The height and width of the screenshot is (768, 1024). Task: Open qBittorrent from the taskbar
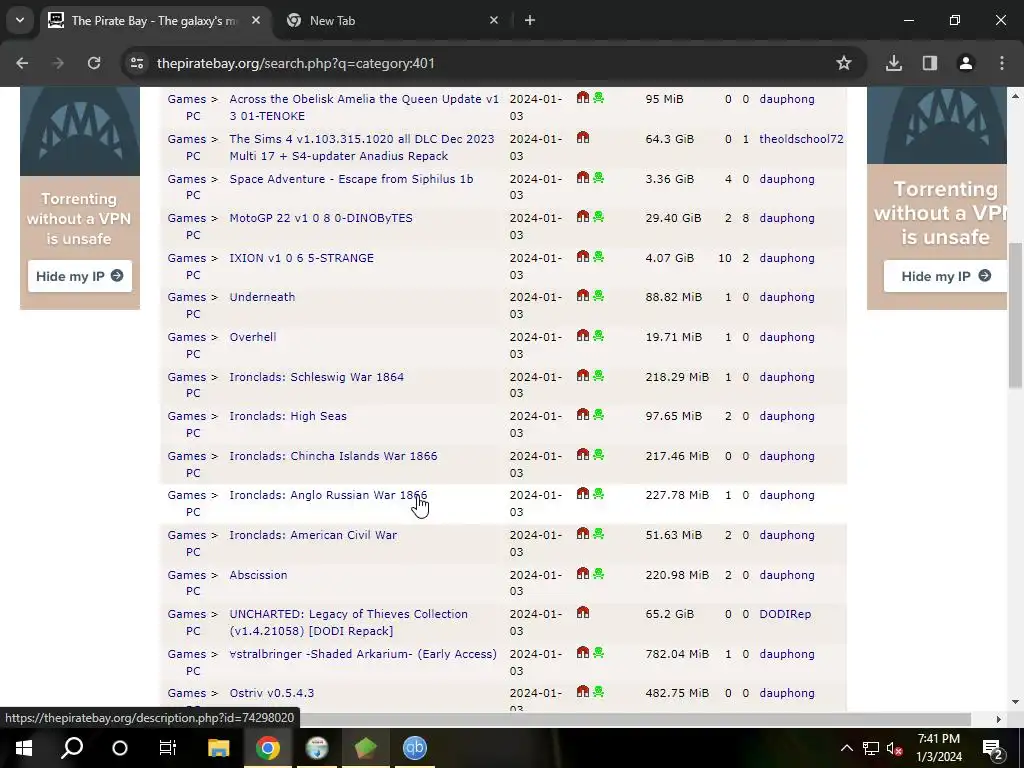pos(415,748)
